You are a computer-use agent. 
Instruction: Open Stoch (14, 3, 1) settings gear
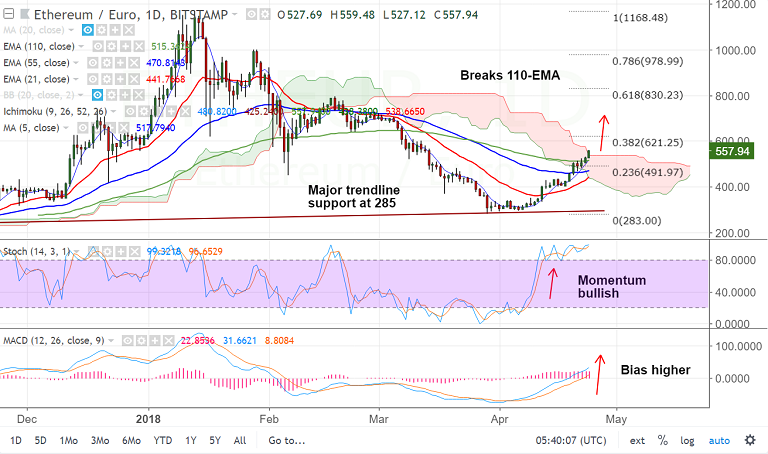coord(107,252)
